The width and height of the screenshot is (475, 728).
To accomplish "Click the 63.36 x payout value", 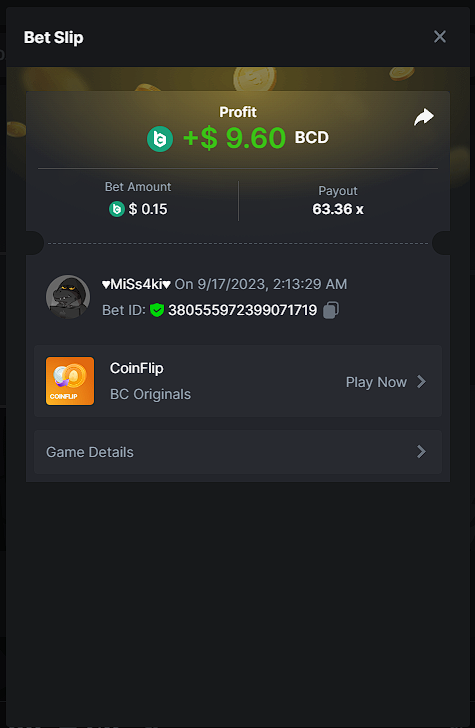I will coord(338,209).
